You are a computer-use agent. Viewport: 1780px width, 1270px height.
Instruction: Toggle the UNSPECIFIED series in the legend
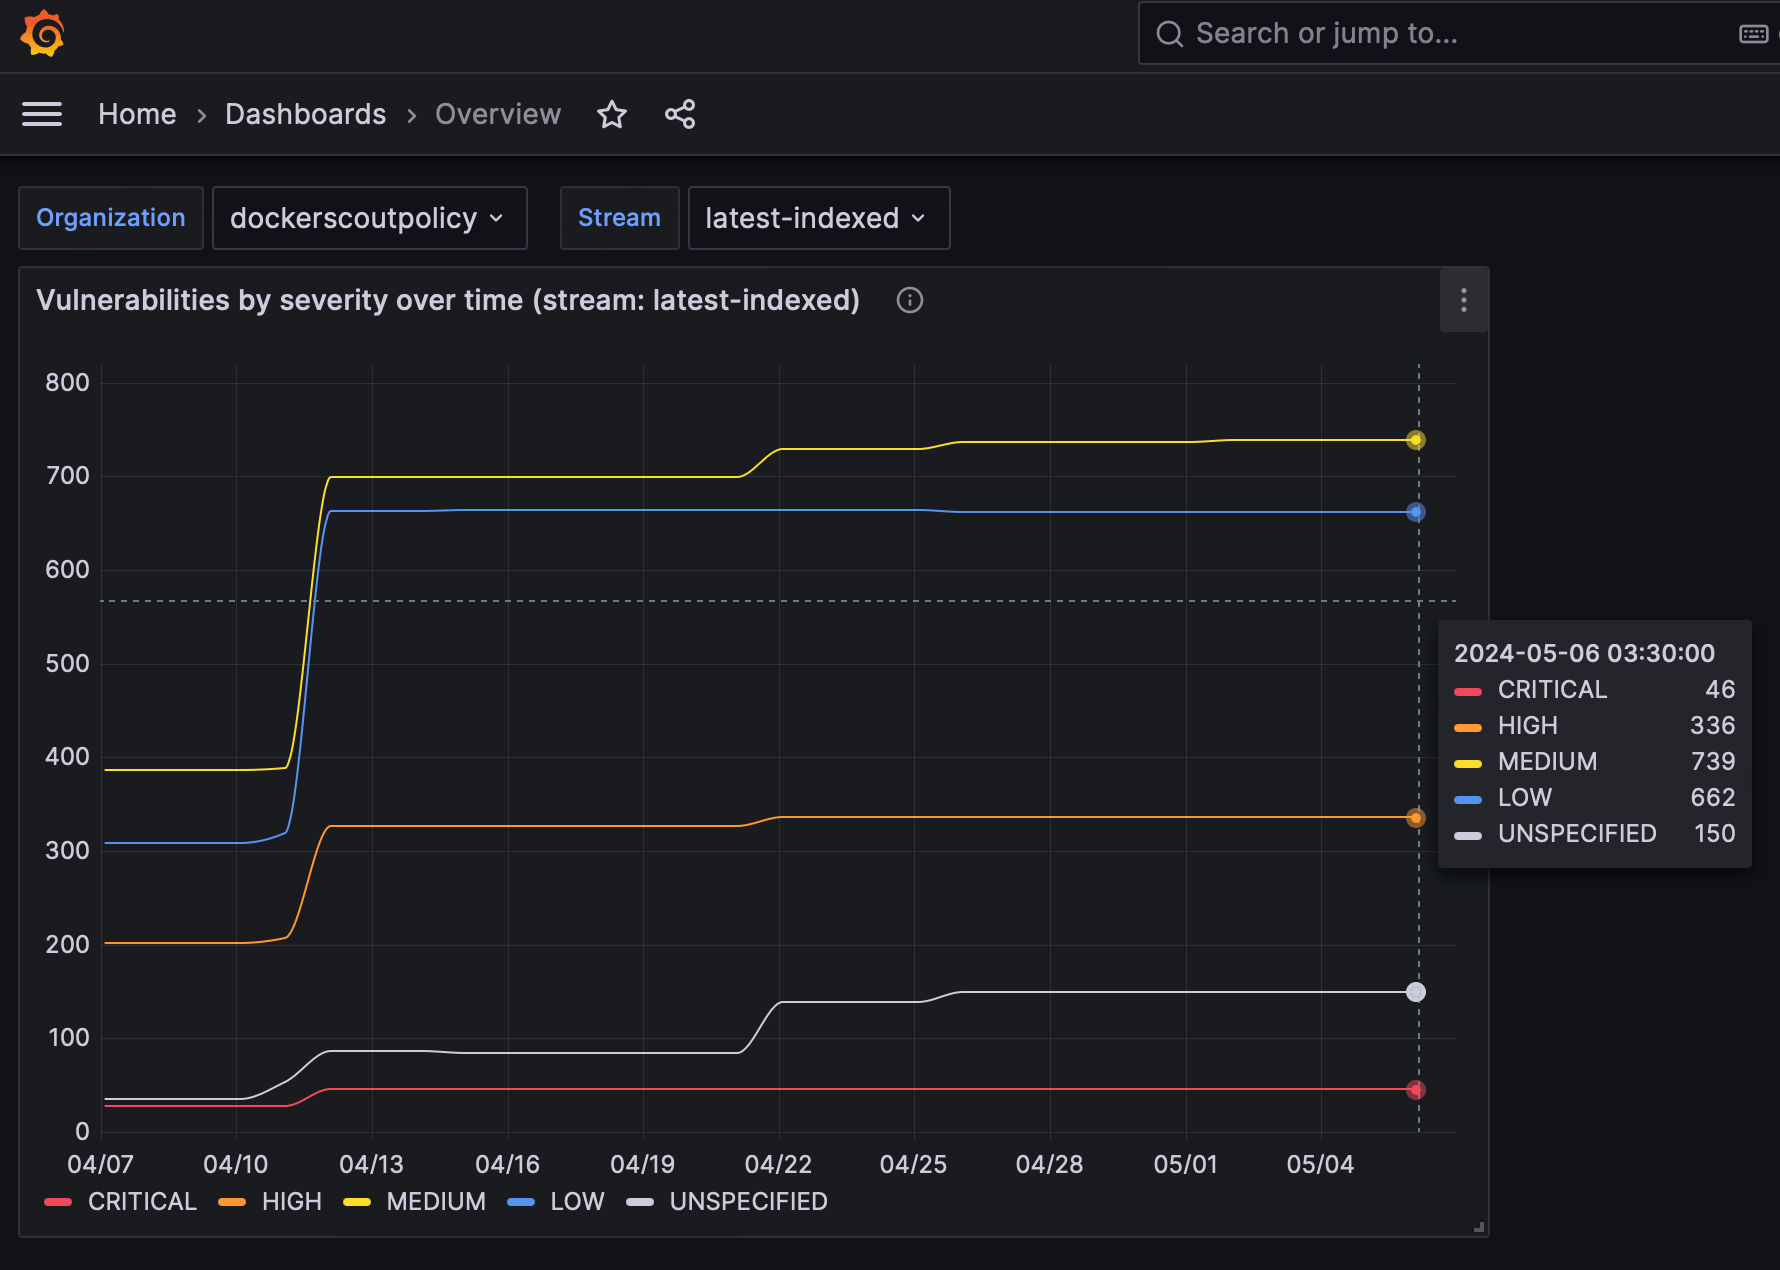(x=748, y=1201)
